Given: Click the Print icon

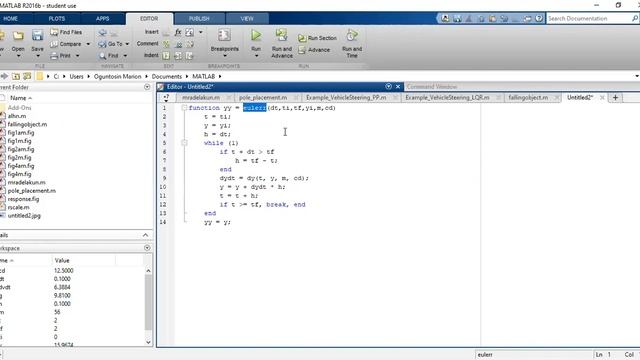Looking at the screenshot, I should tap(55, 56).
